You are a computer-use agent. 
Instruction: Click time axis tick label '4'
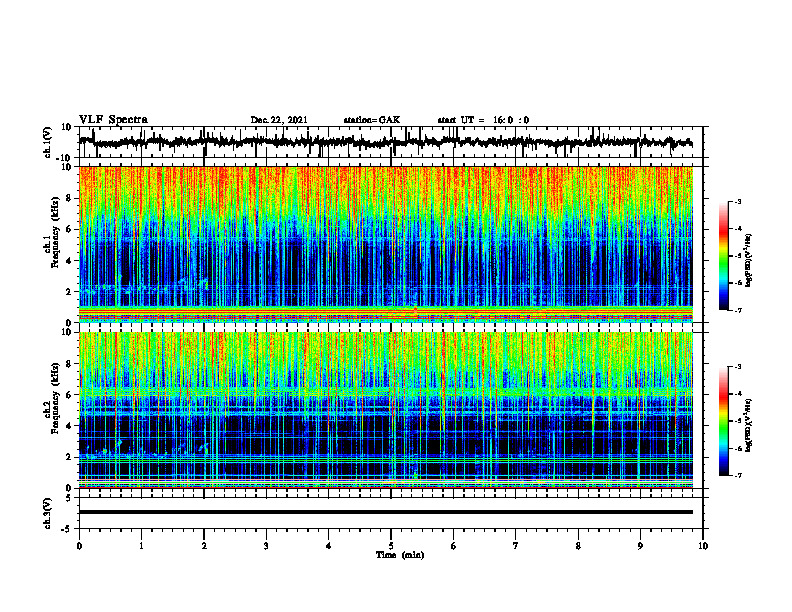click(329, 546)
